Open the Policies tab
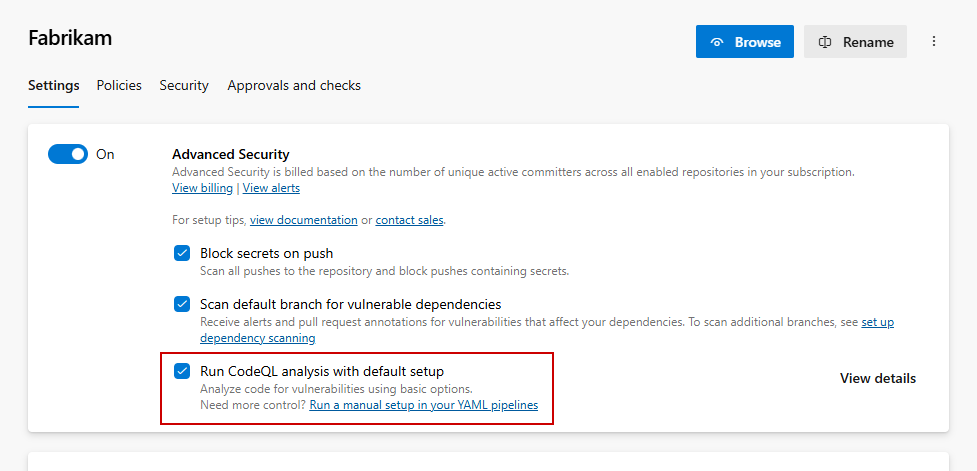Viewport: 977px width, 471px height. pos(119,86)
